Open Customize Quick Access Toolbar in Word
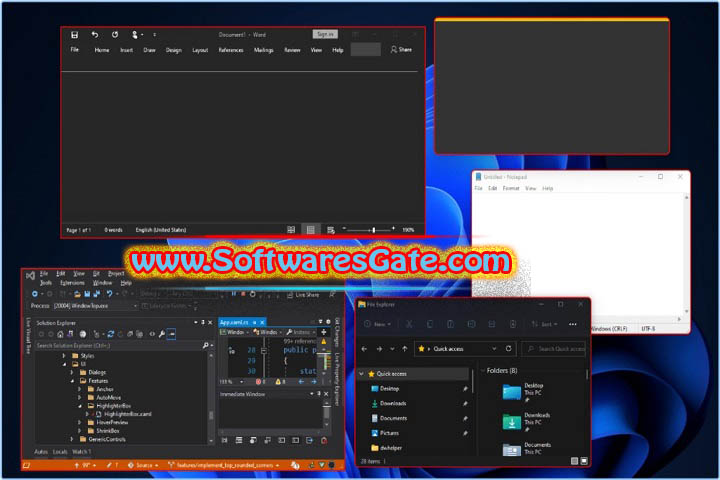The height and width of the screenshot is (480, 720). click(x=154, y=34)
